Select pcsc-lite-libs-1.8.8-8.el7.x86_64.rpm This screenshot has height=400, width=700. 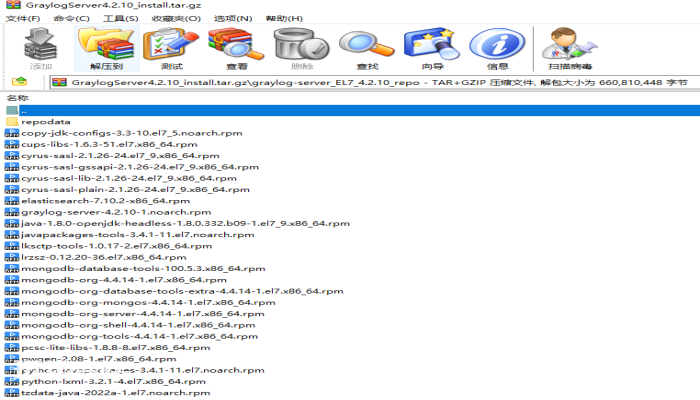tap(116, 347)
